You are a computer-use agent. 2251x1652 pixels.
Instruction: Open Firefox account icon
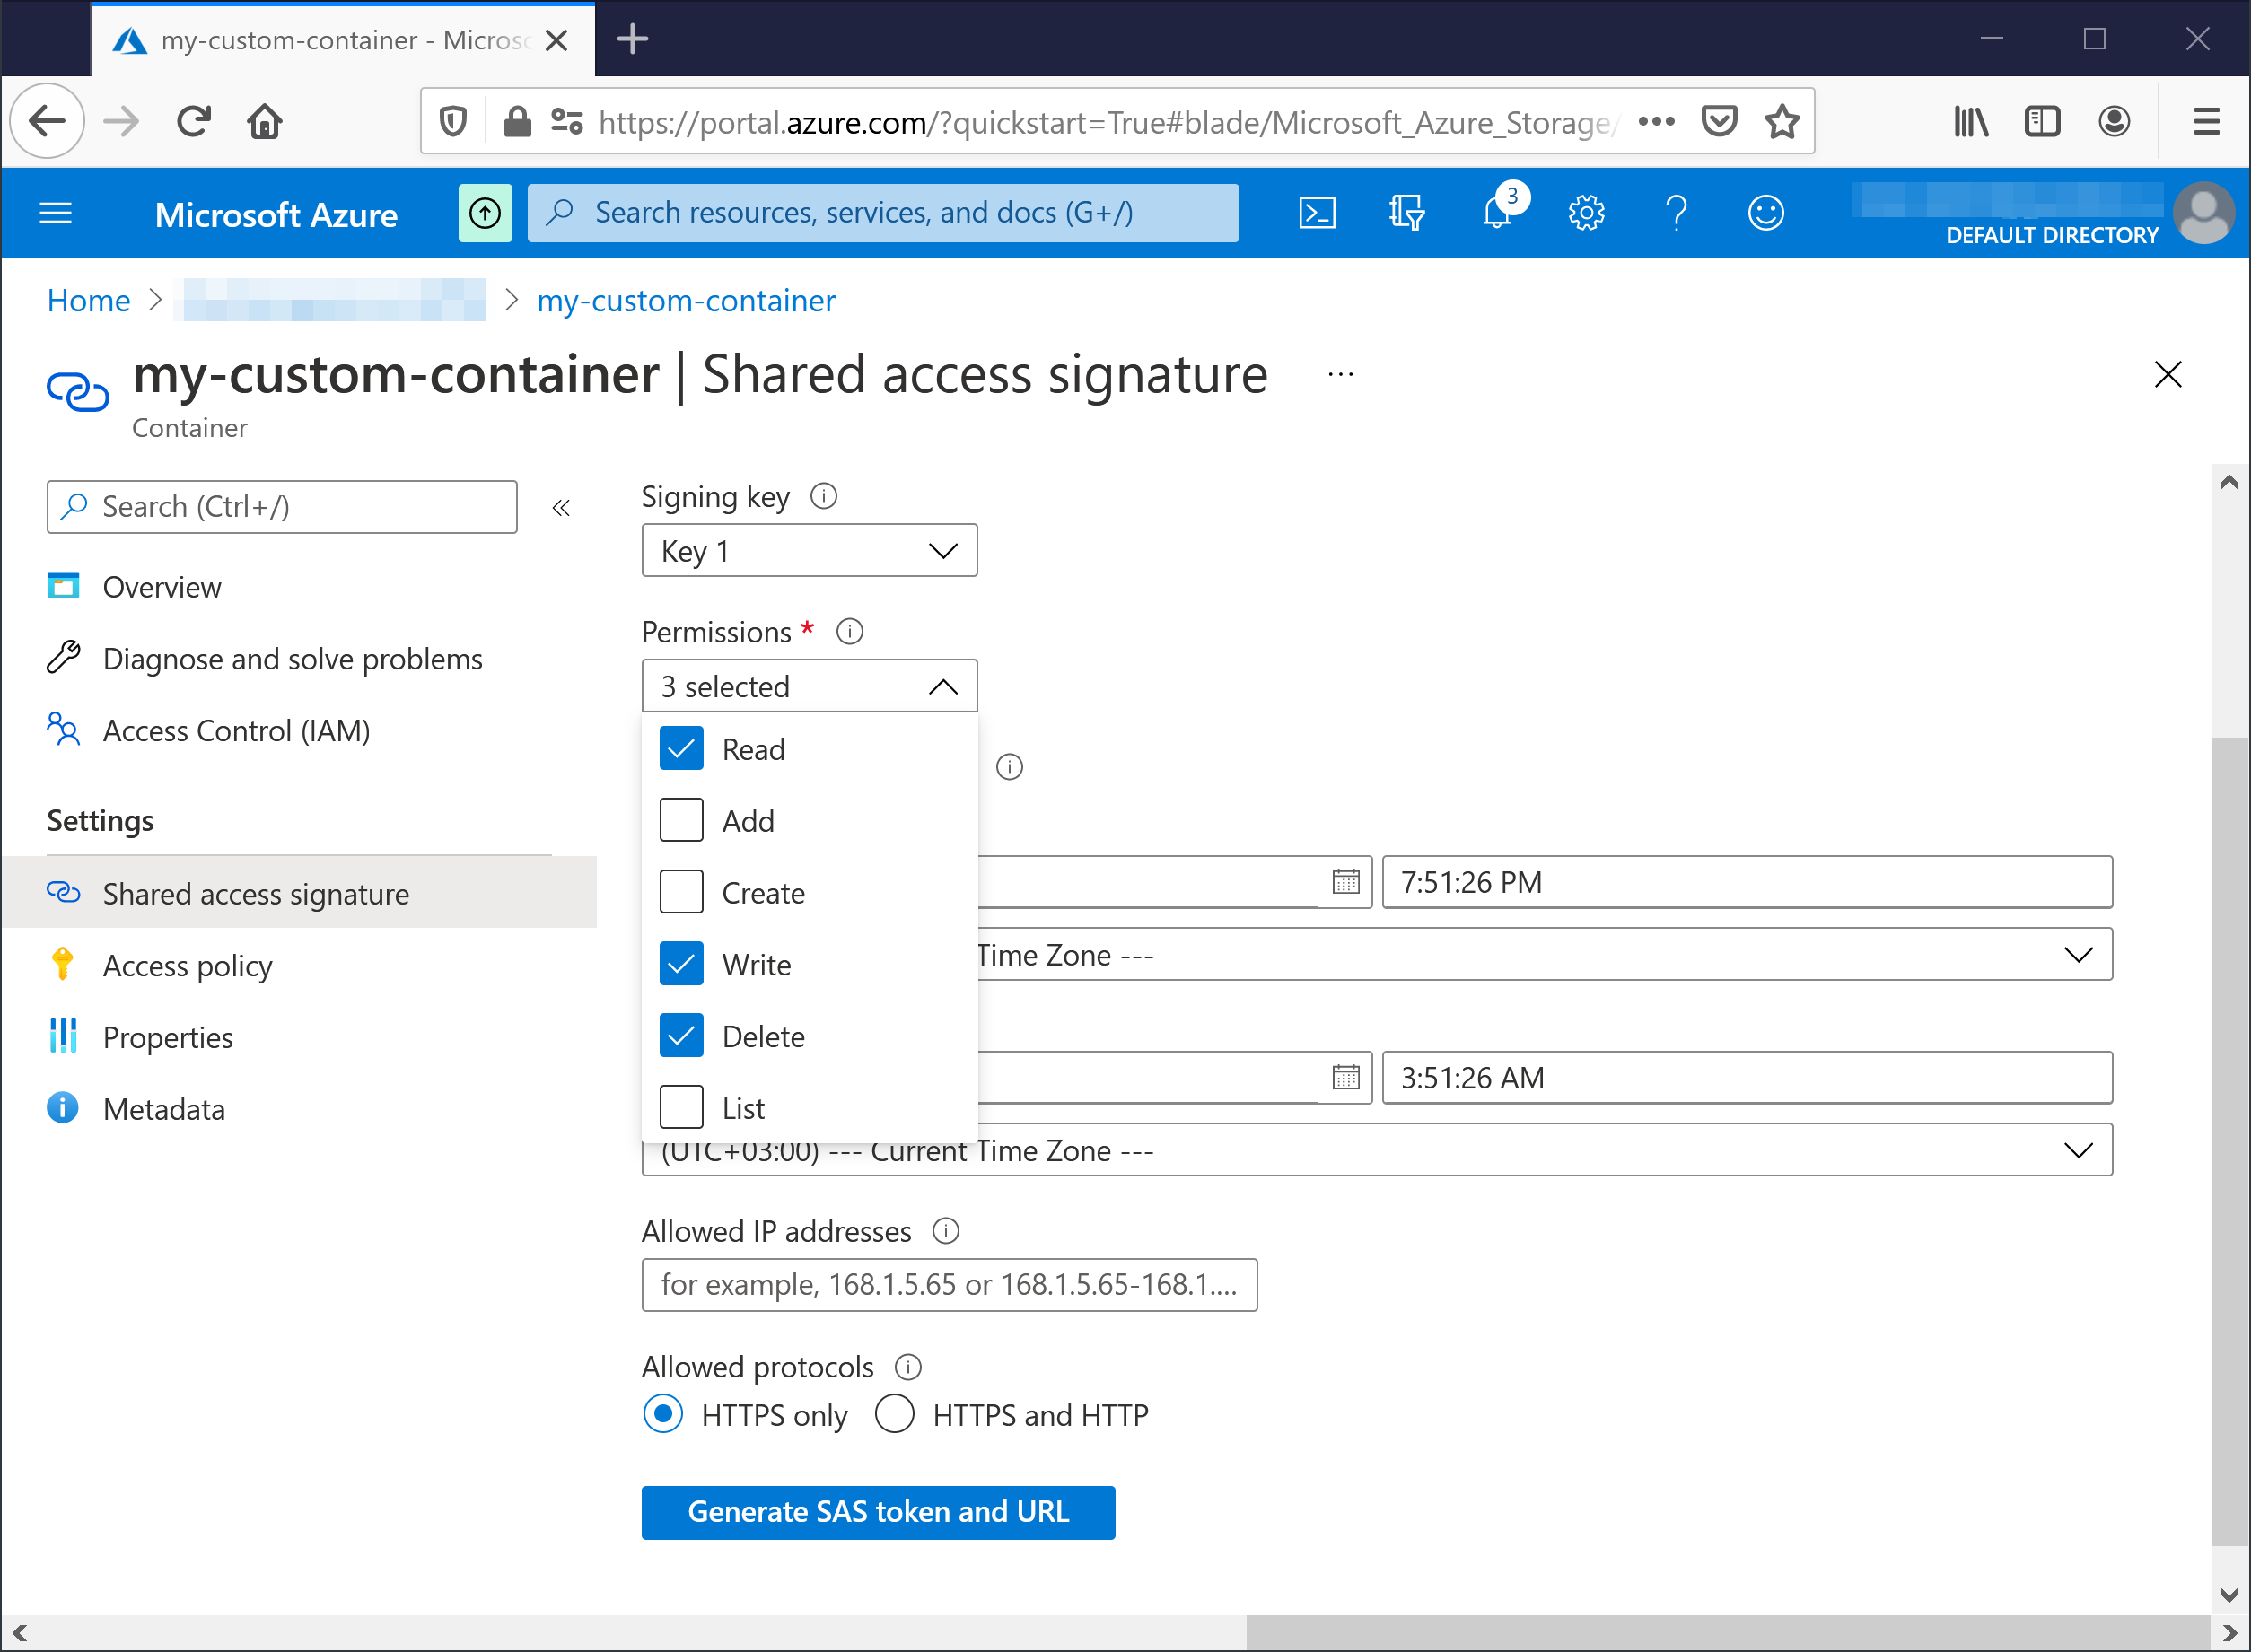point(2114,122)
